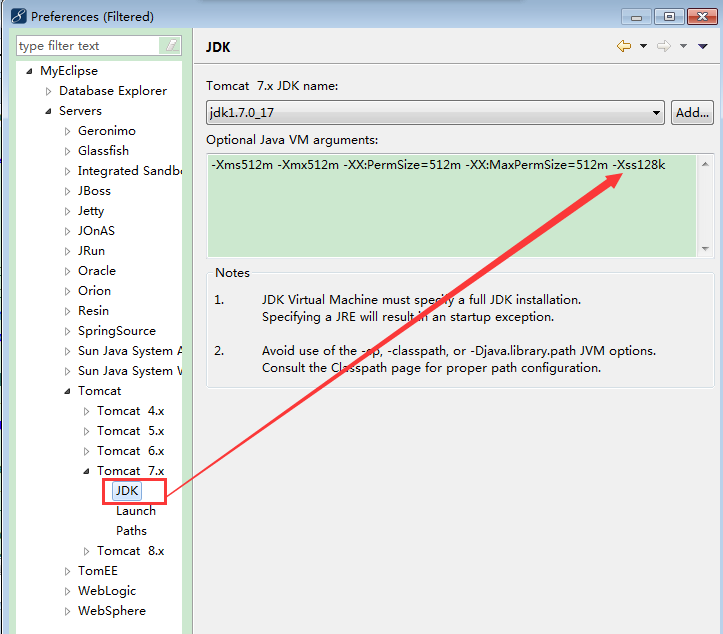The image size is (723, 634).
Task: Expand the Tomcat 6.x node
Action: click(x=86, y=451)
